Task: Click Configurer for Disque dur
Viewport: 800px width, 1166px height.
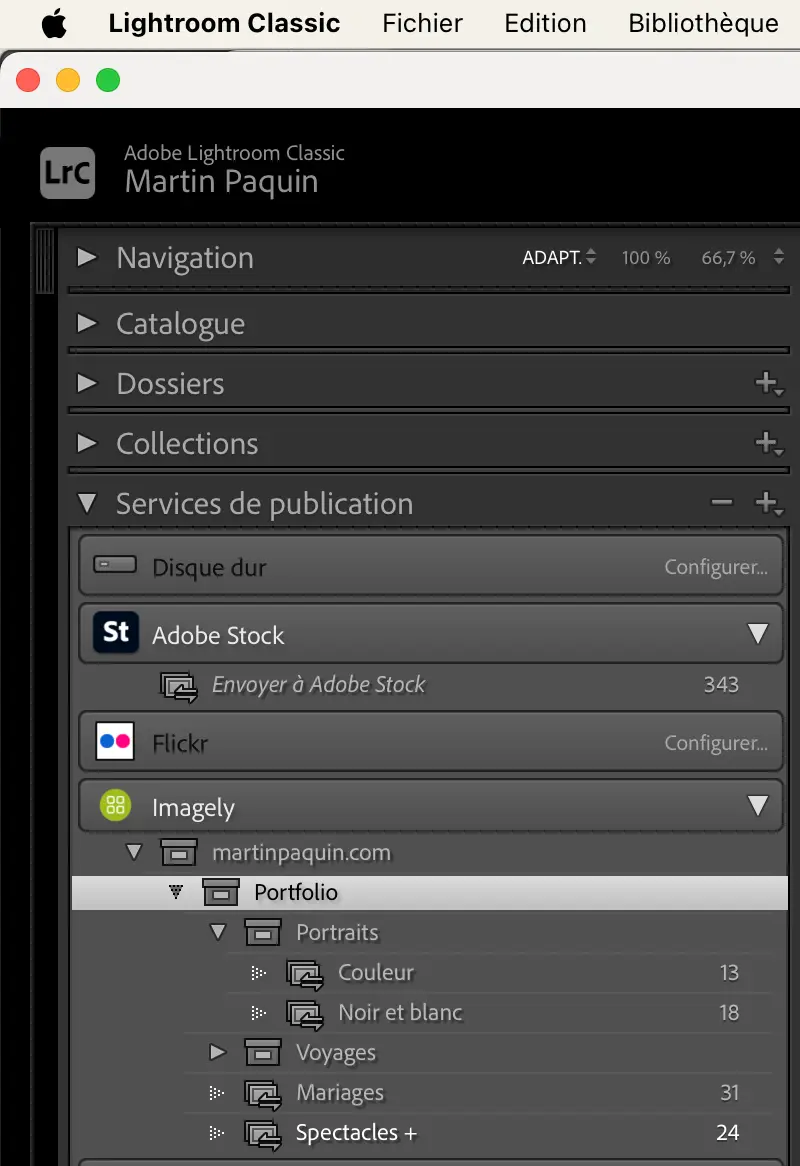Action: click(x=716, y=567)
